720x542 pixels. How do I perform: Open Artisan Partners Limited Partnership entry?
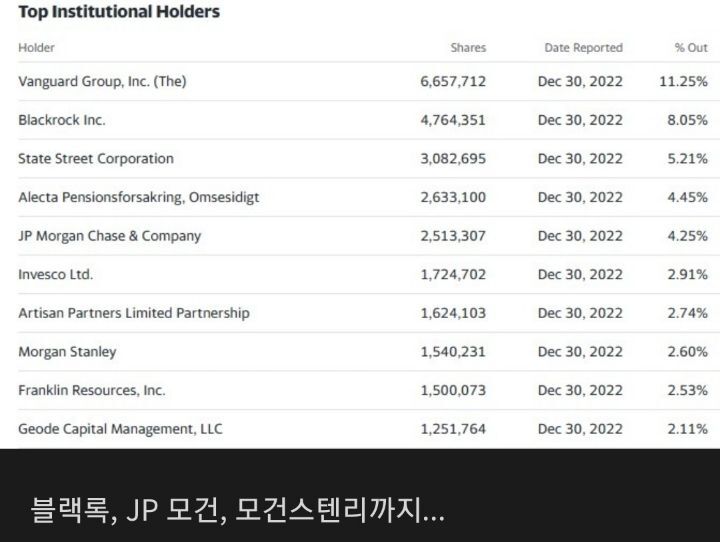point(134,313)
